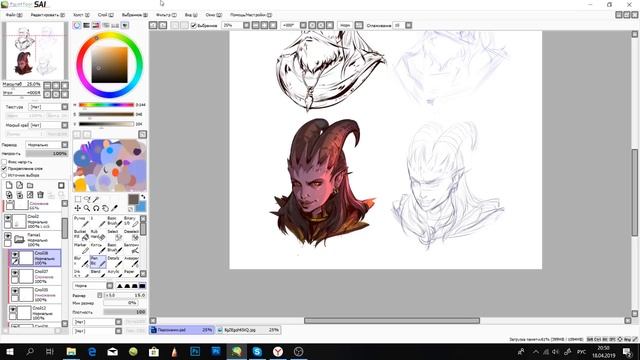
Task: Choose the Blur brush tool
Action: click(81, 262)
